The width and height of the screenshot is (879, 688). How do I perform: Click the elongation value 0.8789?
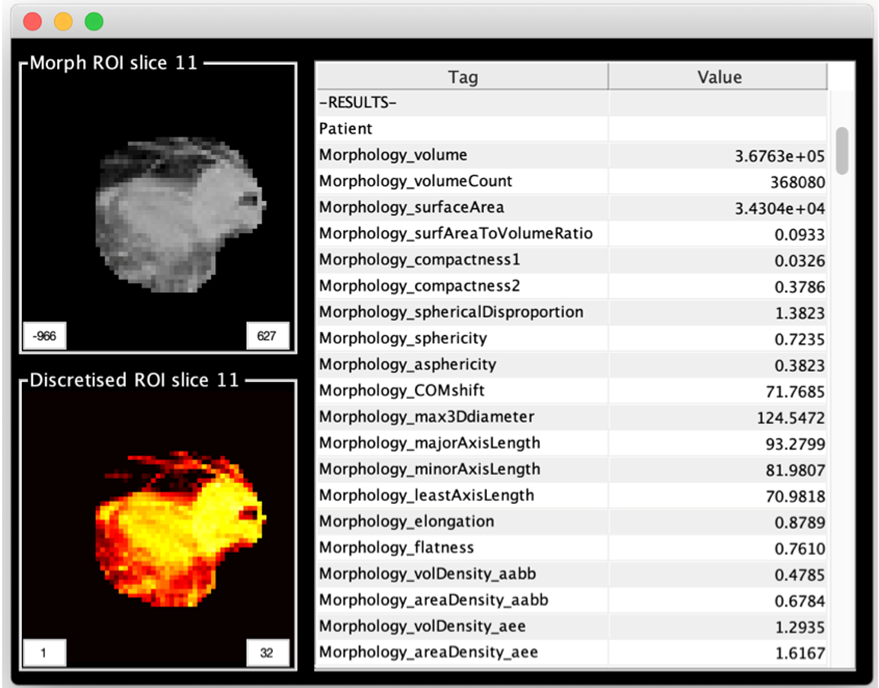(x=799, y=523)
